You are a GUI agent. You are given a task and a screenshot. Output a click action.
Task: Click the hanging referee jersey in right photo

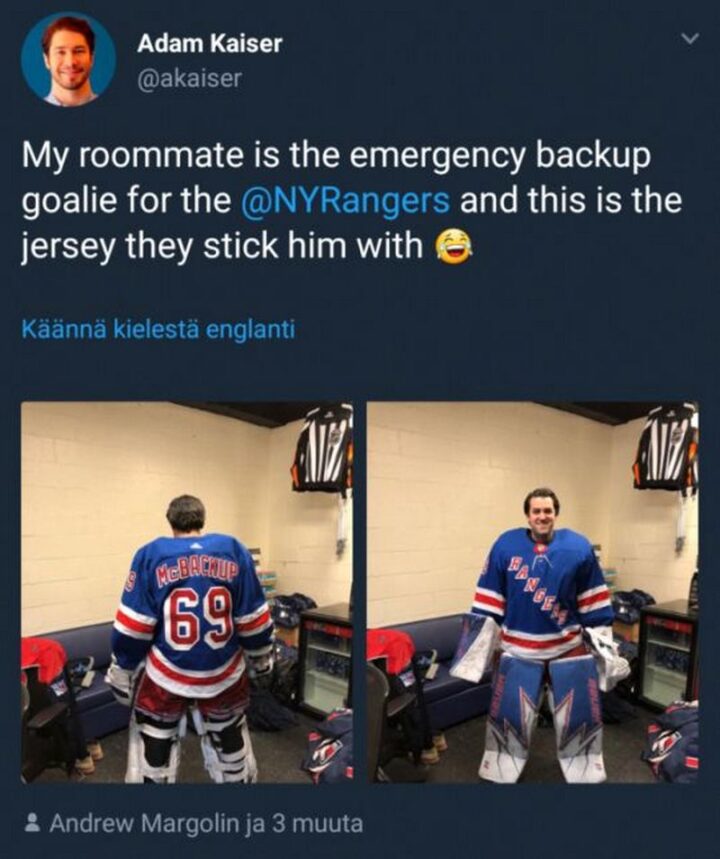[666, 448]
